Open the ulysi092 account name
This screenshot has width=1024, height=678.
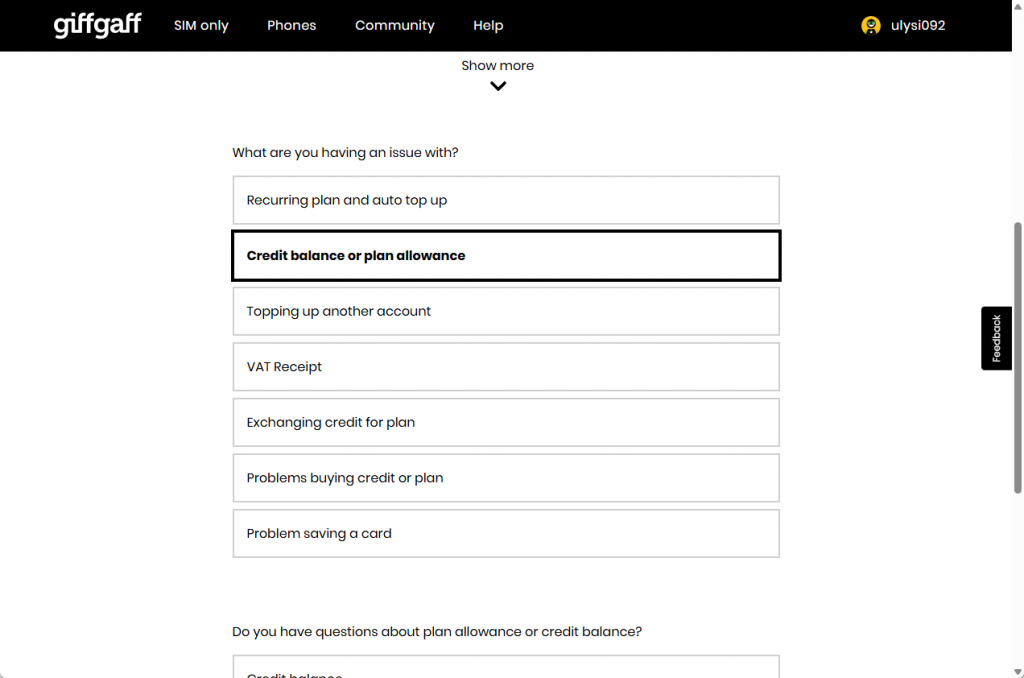coord(918,25)
